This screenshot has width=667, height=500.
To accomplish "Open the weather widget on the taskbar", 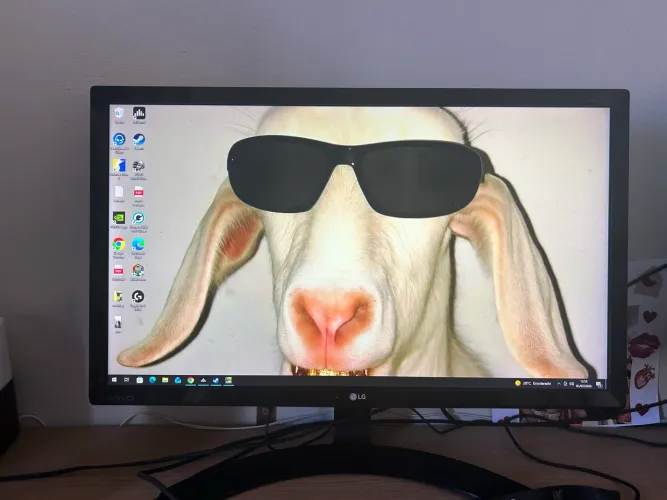I will point(533,383).
